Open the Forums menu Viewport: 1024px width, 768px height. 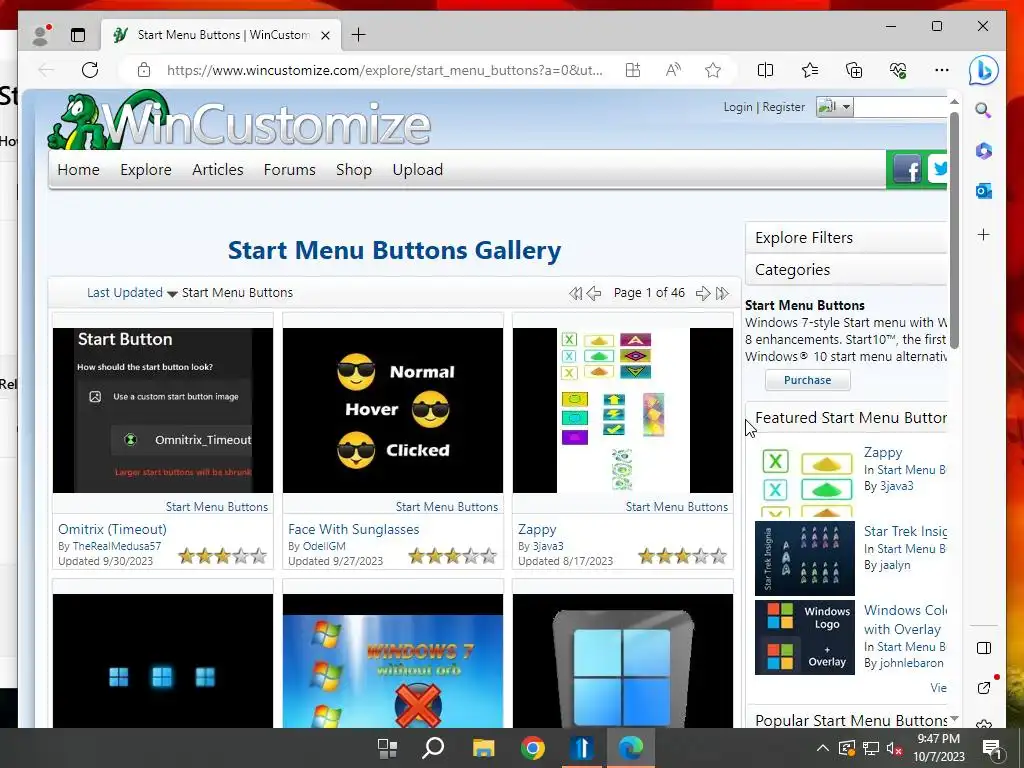pos(289,170)
